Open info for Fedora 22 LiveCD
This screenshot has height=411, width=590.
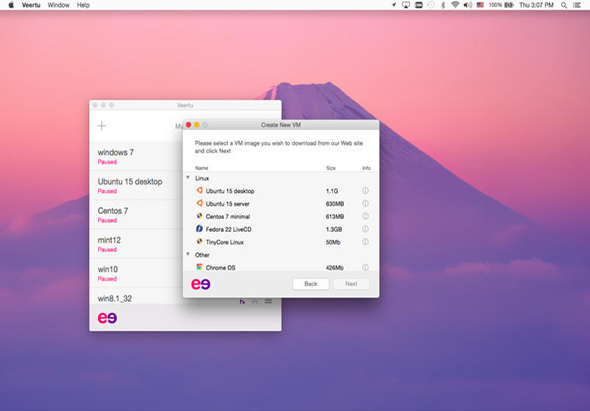pos(365,229)
